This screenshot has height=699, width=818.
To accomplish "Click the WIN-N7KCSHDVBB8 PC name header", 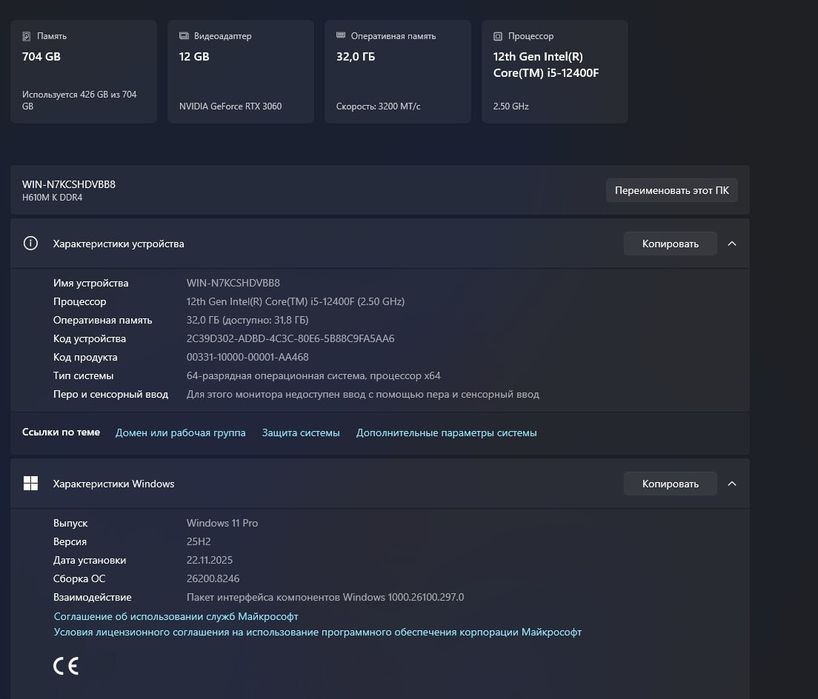I will tap(69, 184).
